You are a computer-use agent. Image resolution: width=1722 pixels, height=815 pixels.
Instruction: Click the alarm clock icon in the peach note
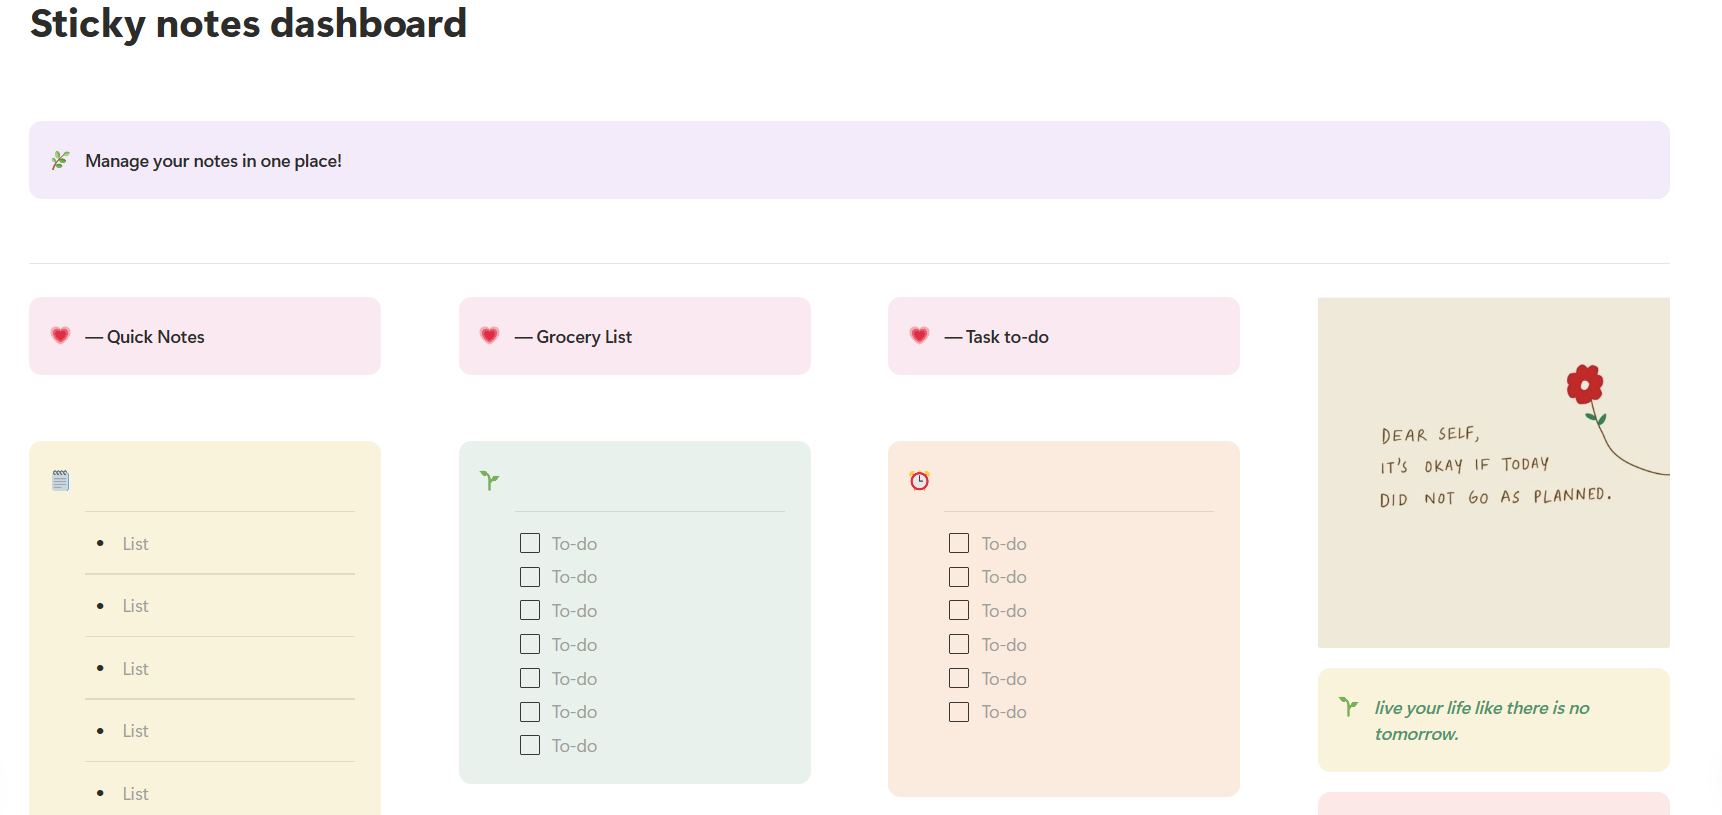(x=919, y=481)
